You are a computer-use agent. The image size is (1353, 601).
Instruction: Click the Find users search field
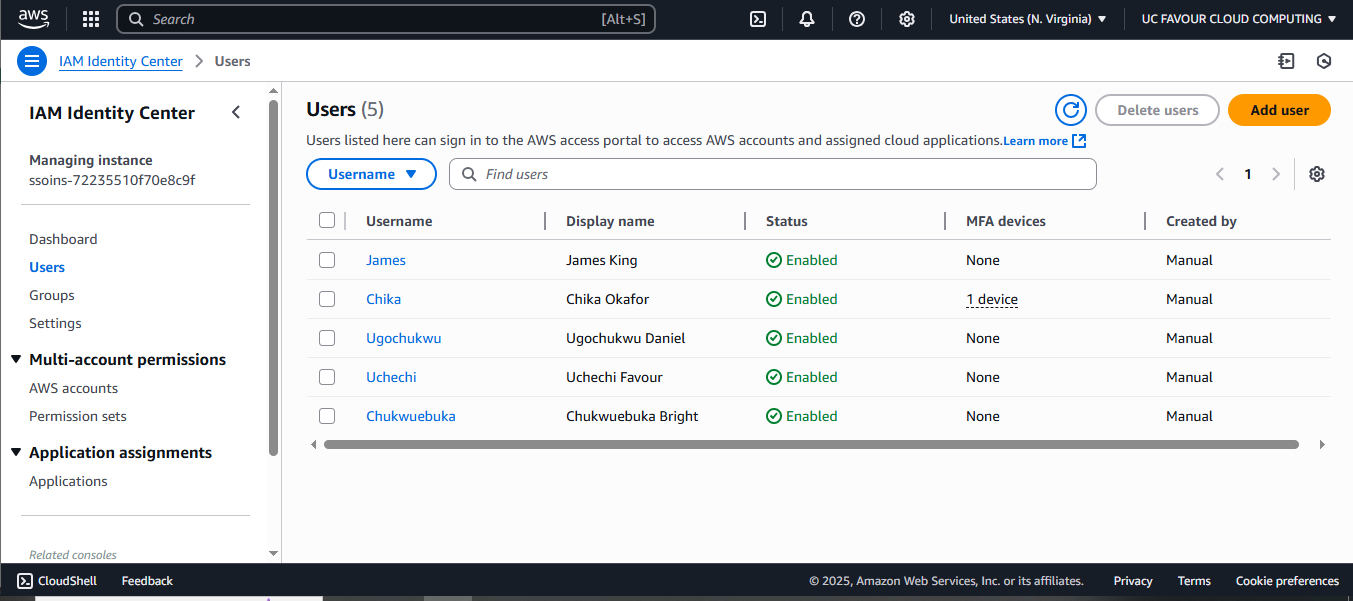pos(773,174)
